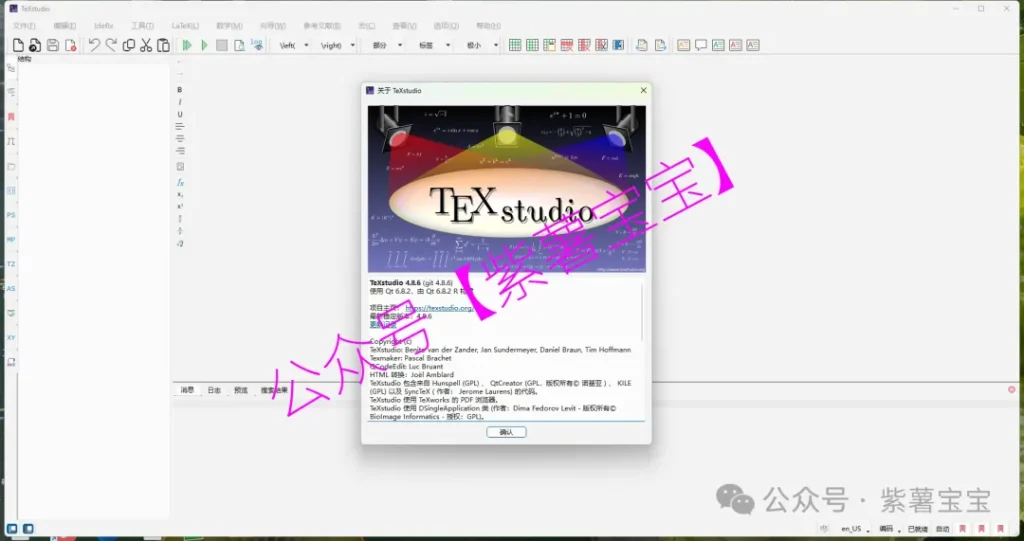
Task: Open the \left( delimiter dropdown
Action: (293, 45)
